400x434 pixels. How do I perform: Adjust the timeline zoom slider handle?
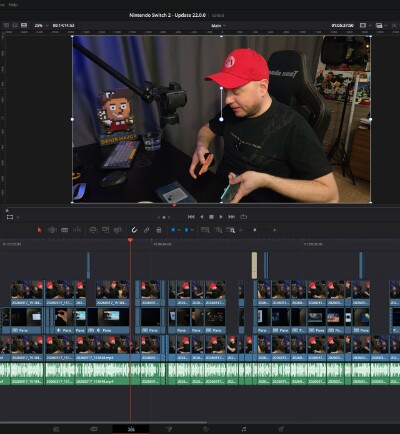(255, 230)
